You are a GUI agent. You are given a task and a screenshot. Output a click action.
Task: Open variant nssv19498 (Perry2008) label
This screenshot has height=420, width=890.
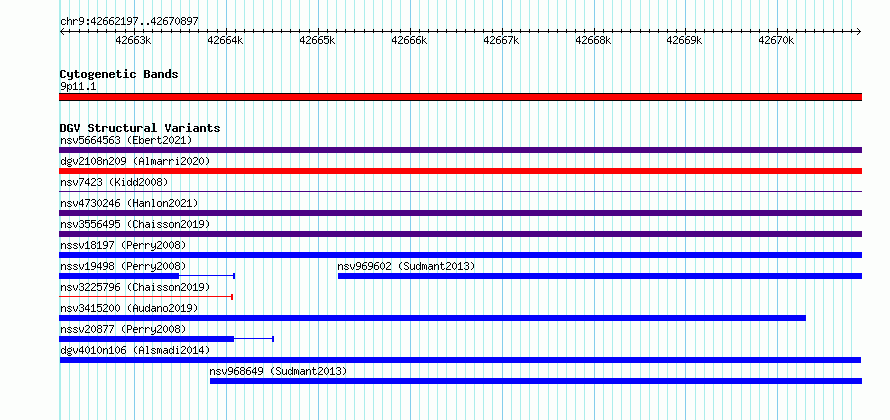[x=123, y=266]
